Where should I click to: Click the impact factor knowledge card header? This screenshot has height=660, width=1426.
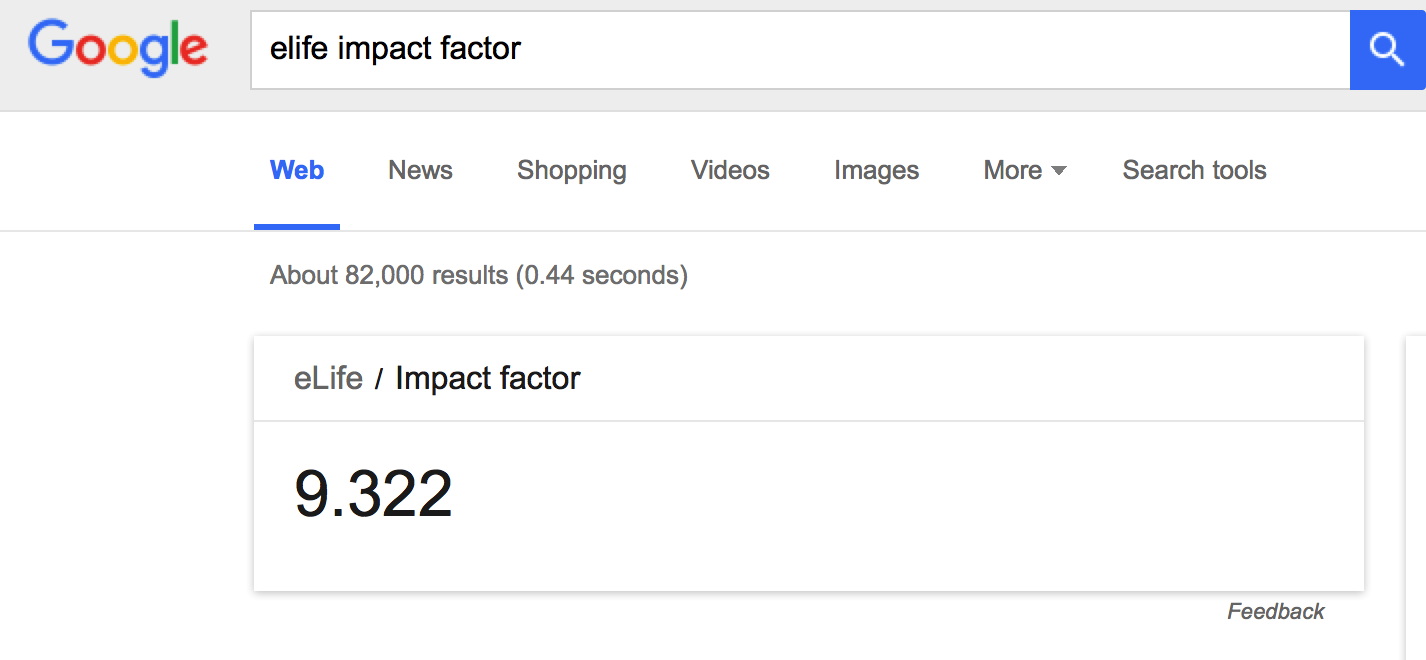pyautogui.click(x=808, y=378)
